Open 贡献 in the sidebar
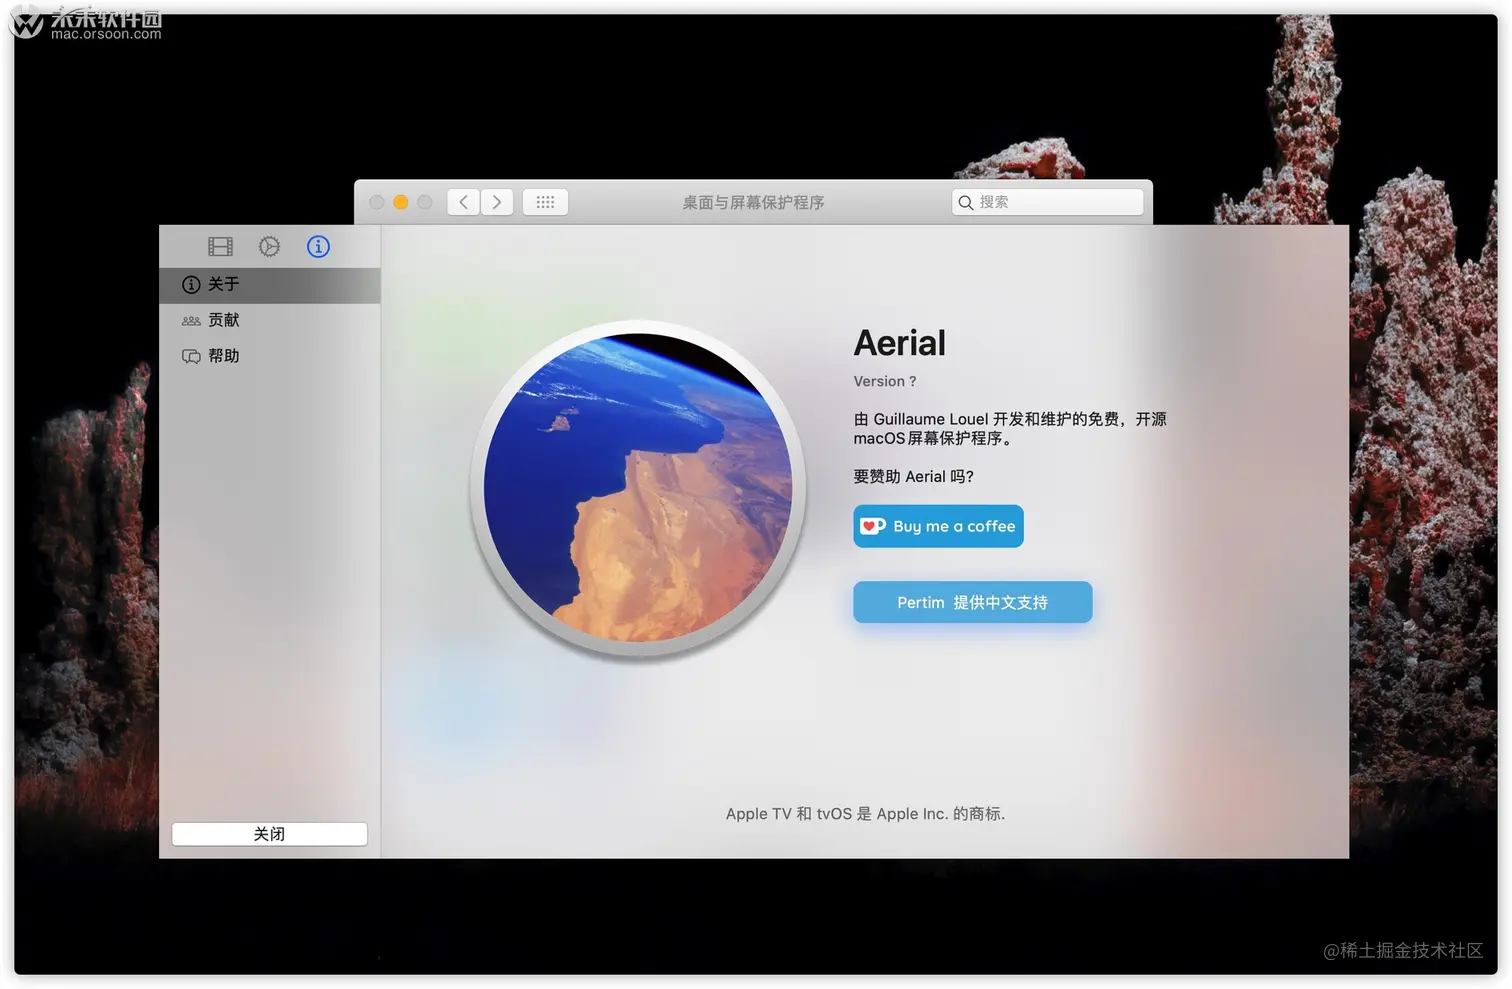 click(x=270, y=320)
